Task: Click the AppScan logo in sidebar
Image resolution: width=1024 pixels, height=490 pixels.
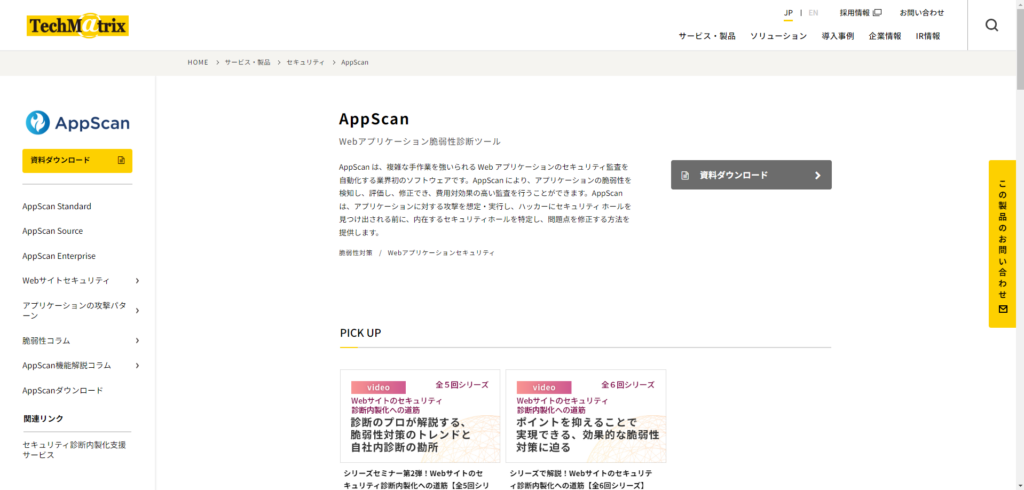Action: pos(78,123)
